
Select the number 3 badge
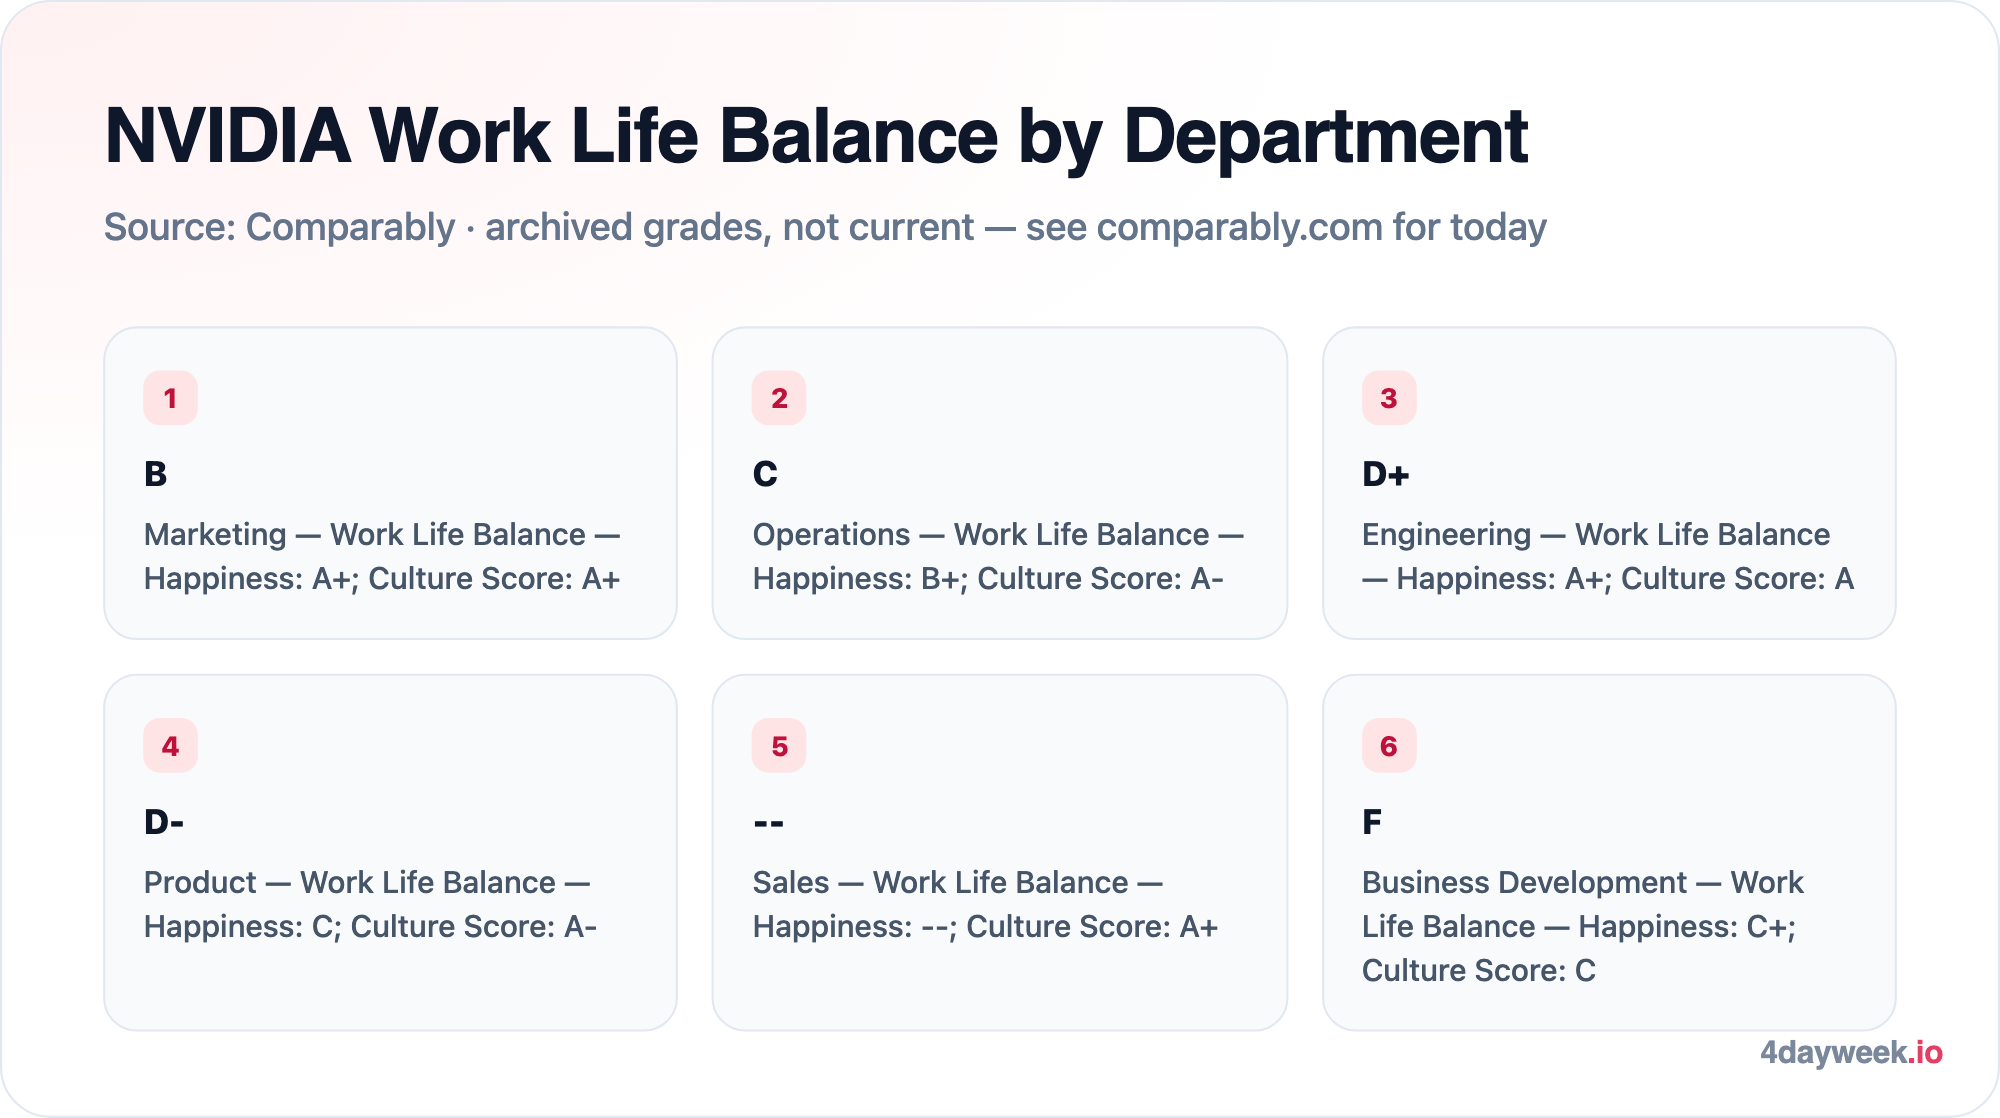tap(1389, 398)
